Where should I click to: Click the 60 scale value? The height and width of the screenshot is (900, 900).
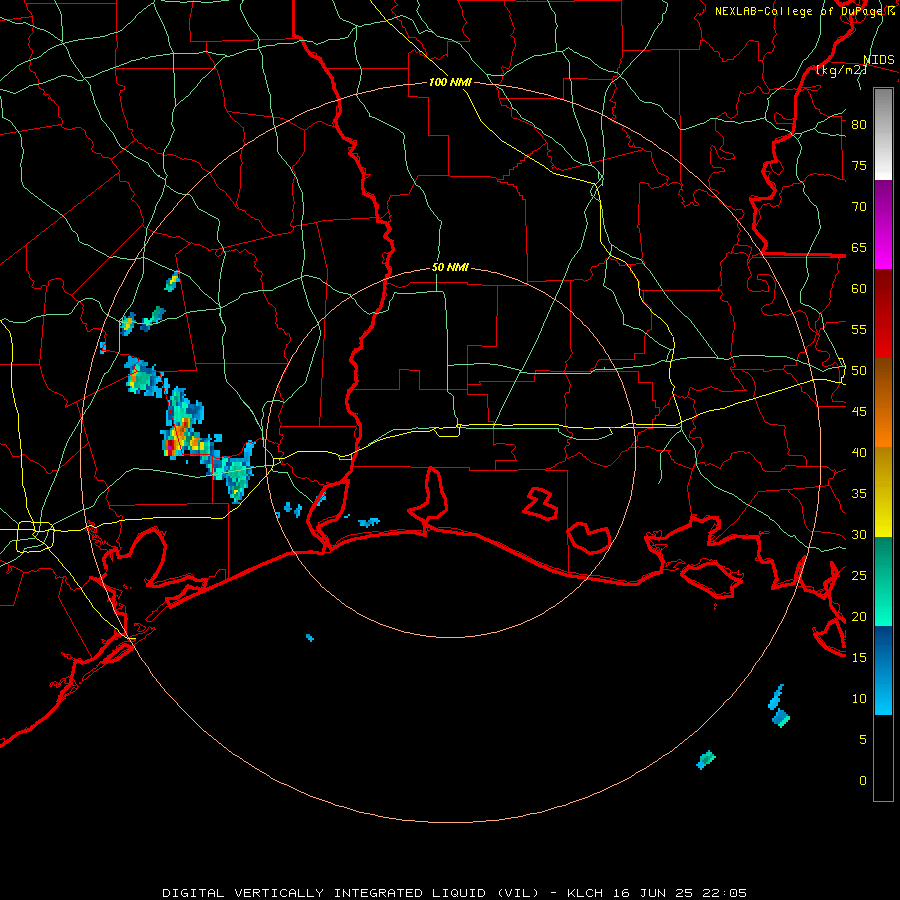click(859, 289)
